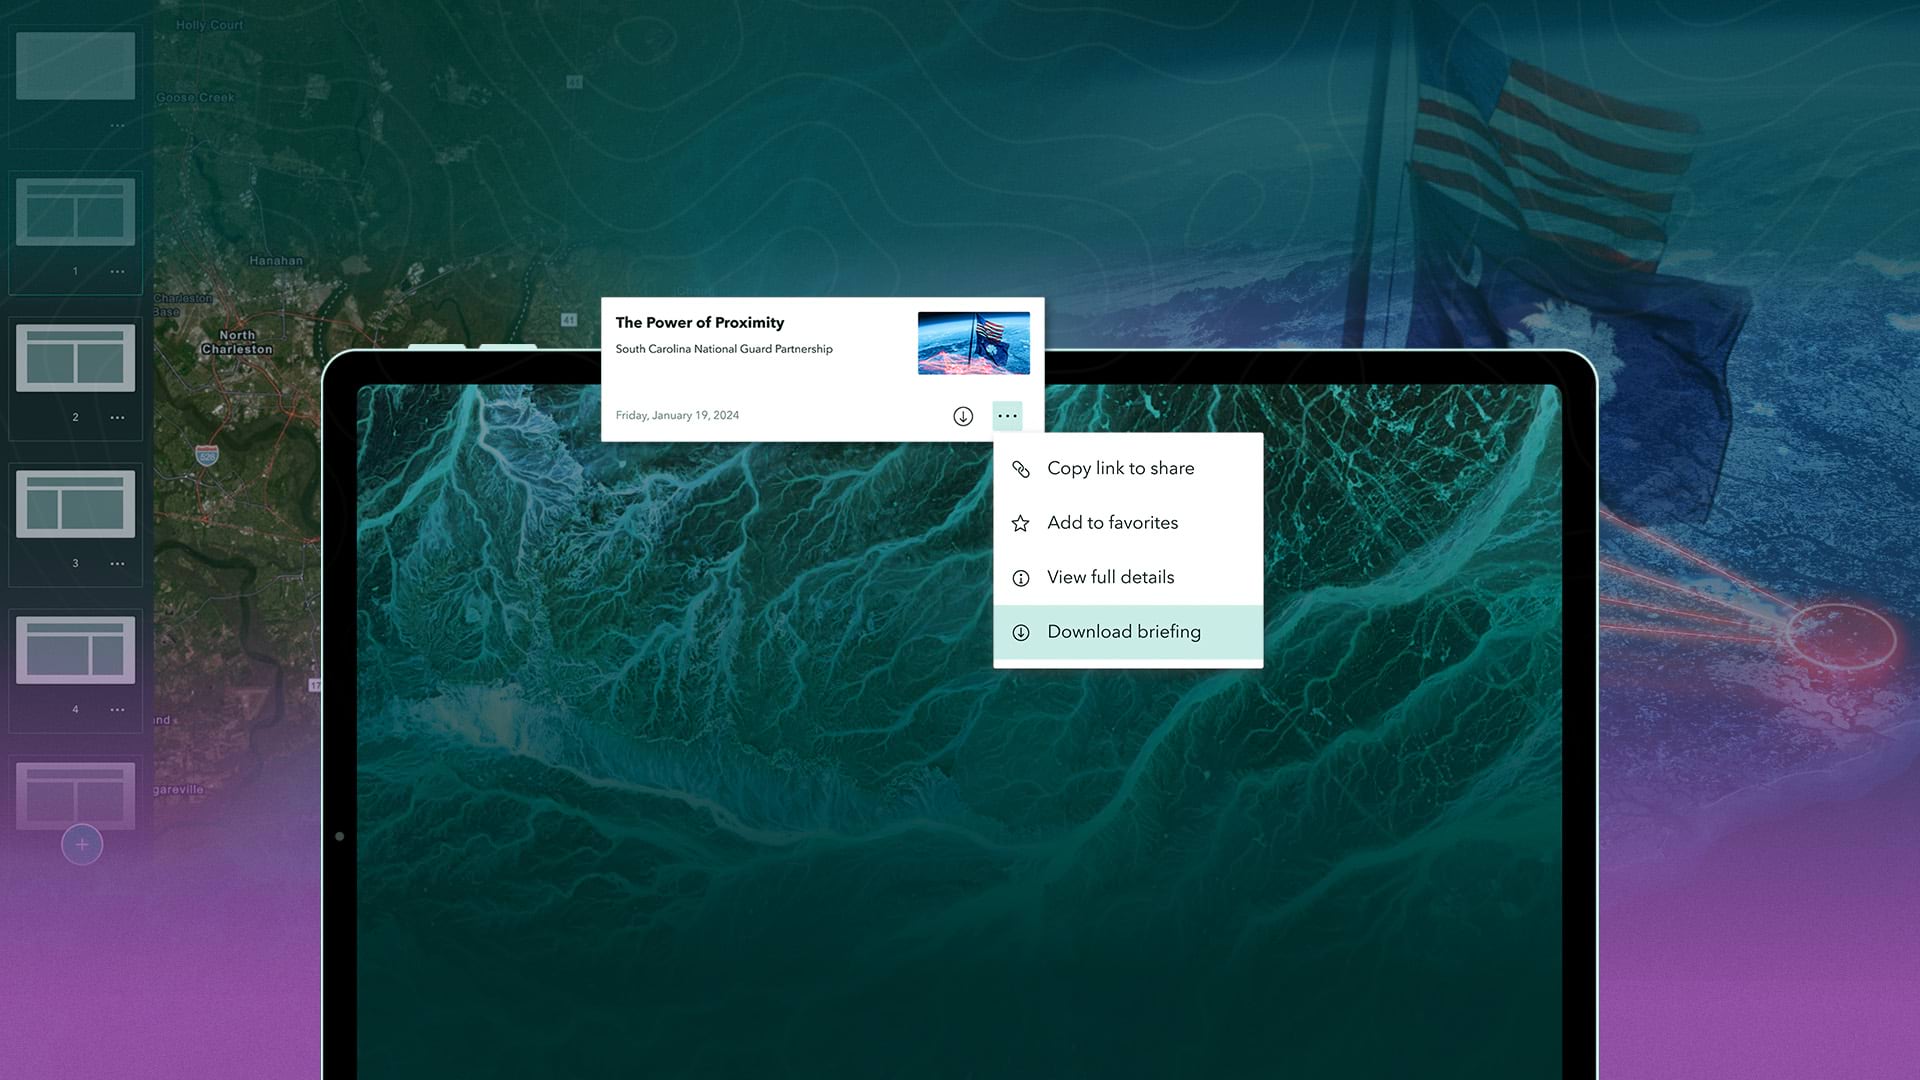Choose Add to favorites

1112,523
